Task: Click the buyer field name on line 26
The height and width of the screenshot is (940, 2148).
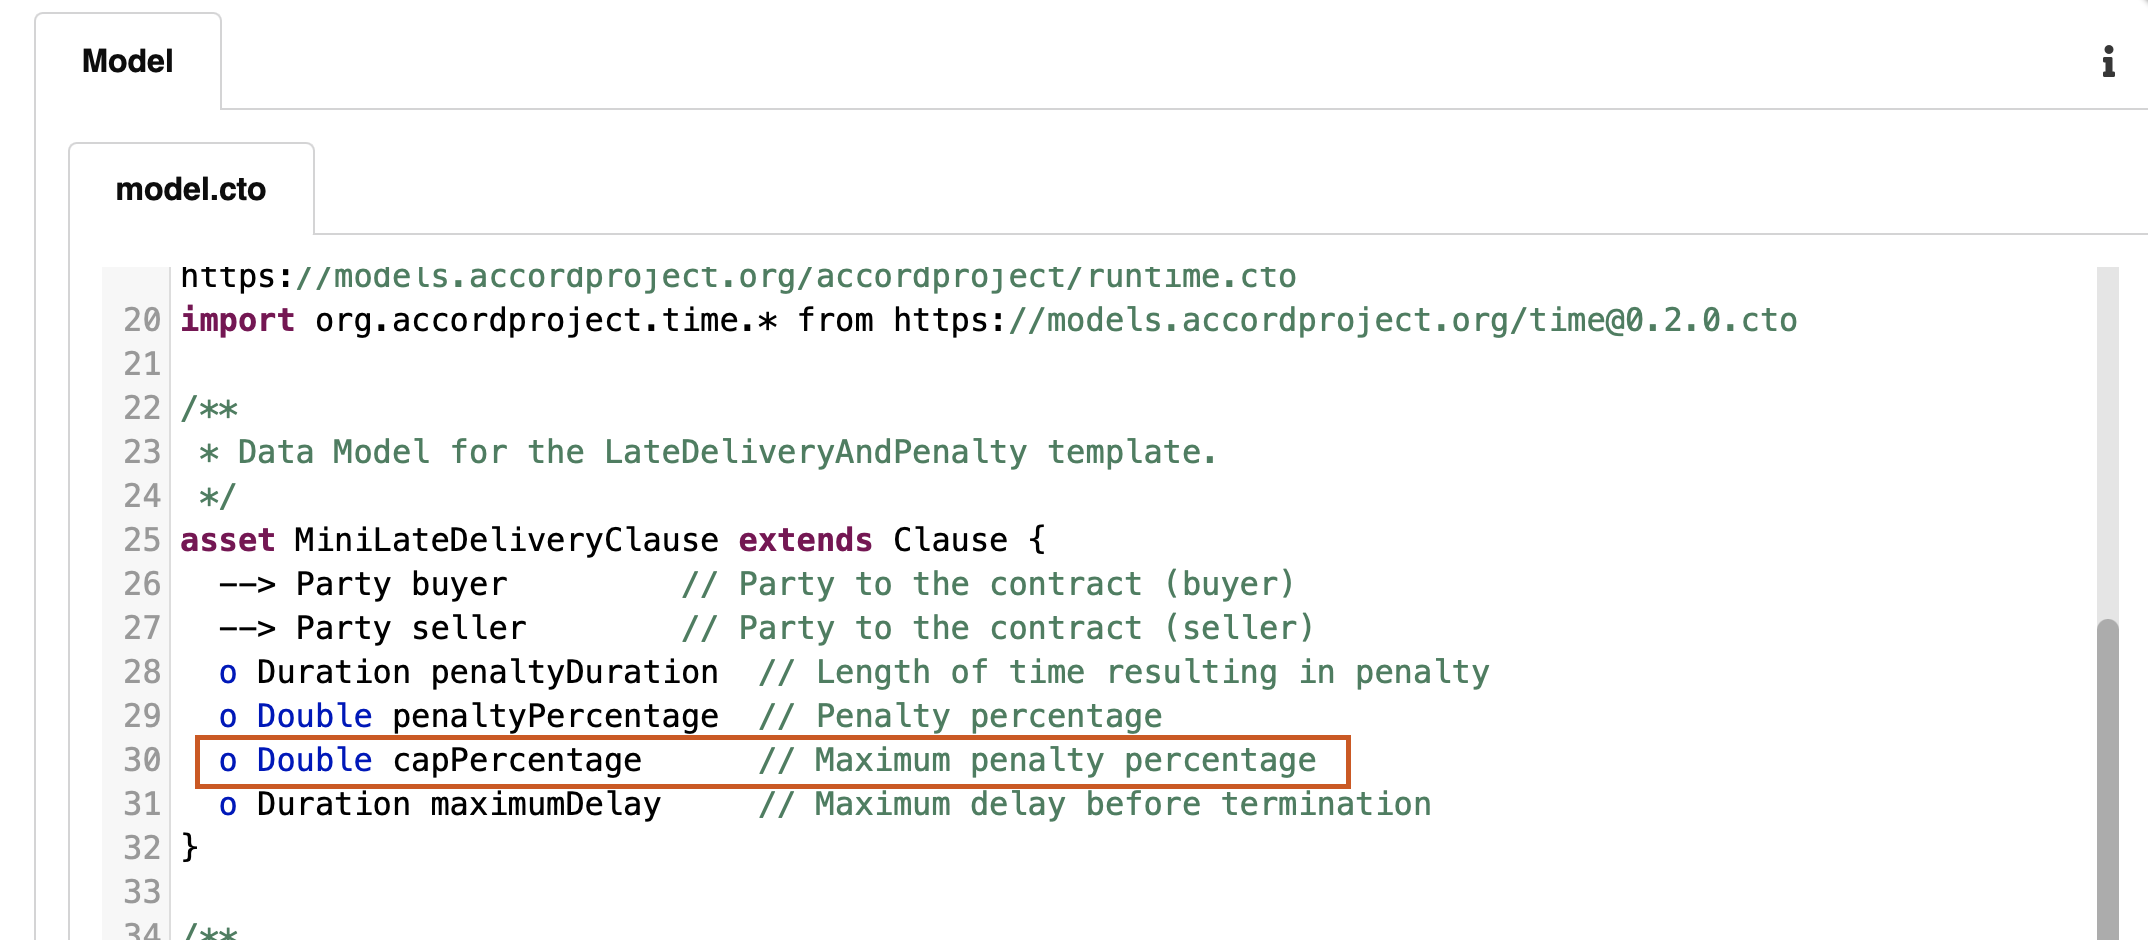Action: point(459,584)
